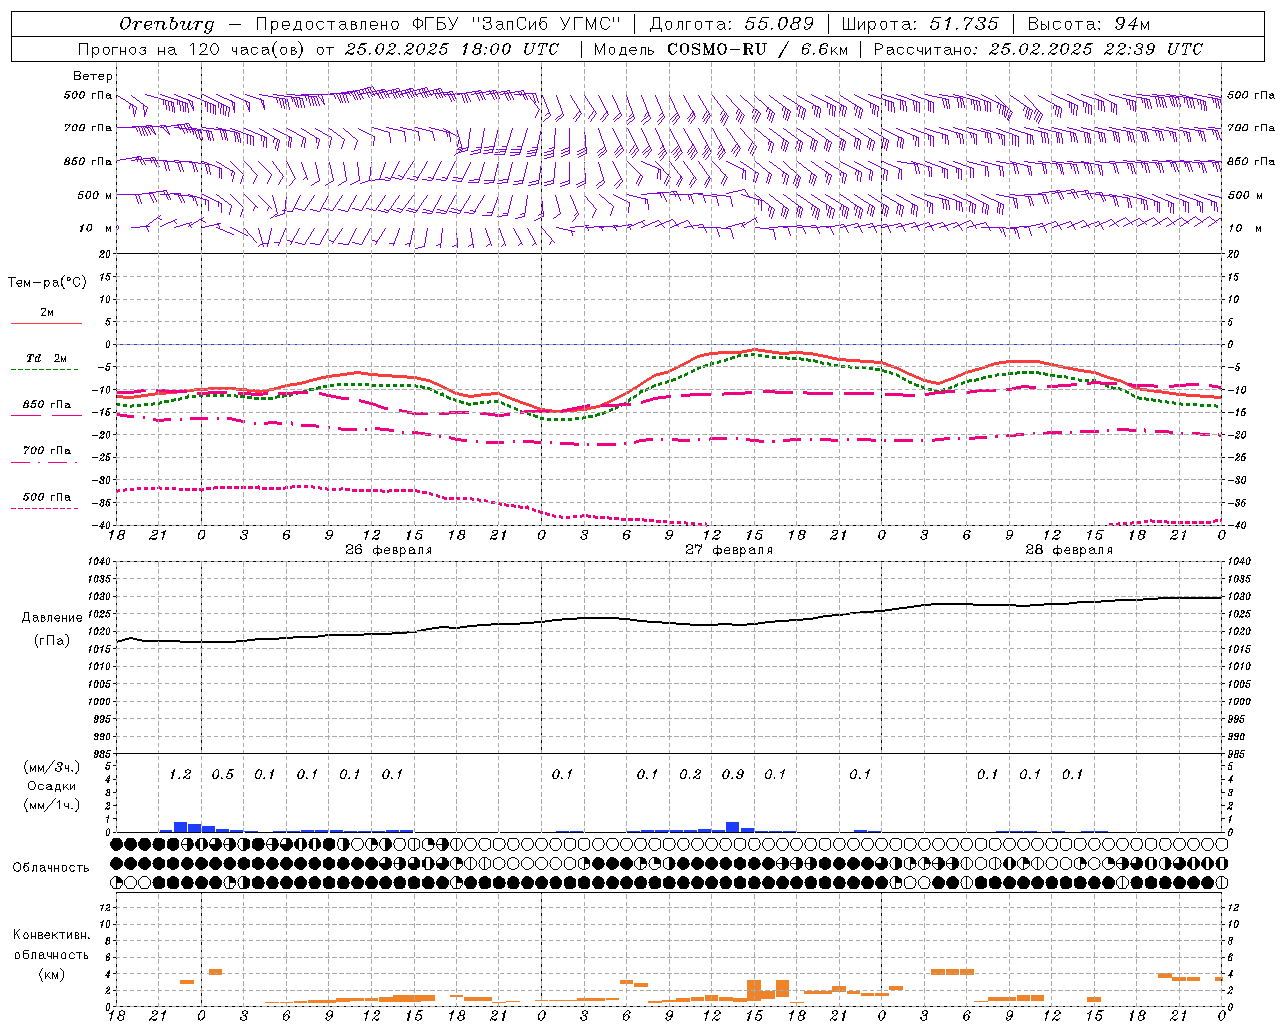1280x1024 pixels.
Task: Click the Рассчитано: 25.02.2025 22:39 UTC text
Action: click(1038, 49)
